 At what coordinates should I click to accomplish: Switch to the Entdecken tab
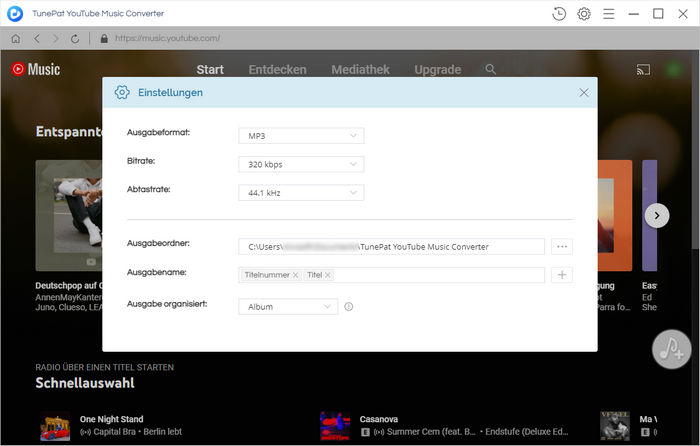[x=277, y=70]
